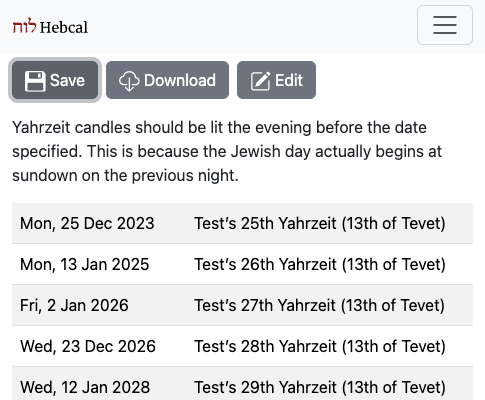Select the Wed, 12 Jan 2028 date
Image resolution: width=485 pixels, height=400 pixels.
(85, 387)
